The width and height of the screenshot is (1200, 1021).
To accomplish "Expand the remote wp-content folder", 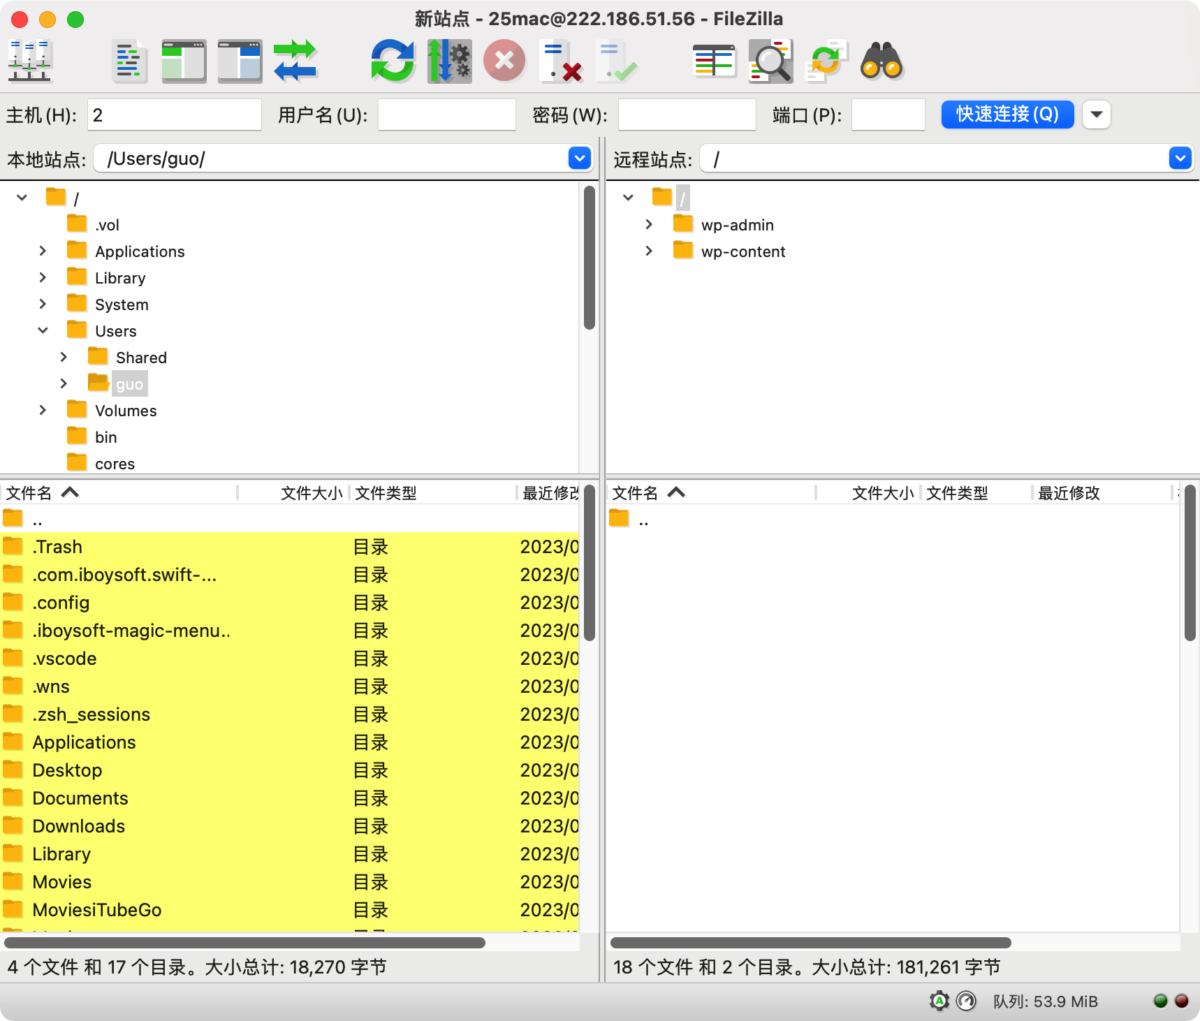I will (648, 251).
